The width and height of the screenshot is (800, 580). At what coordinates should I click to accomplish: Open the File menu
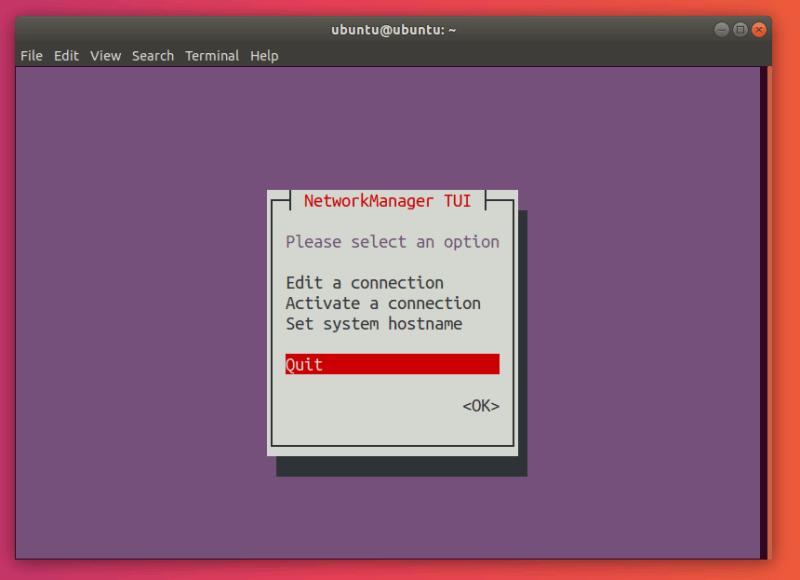tap(30, 56)
